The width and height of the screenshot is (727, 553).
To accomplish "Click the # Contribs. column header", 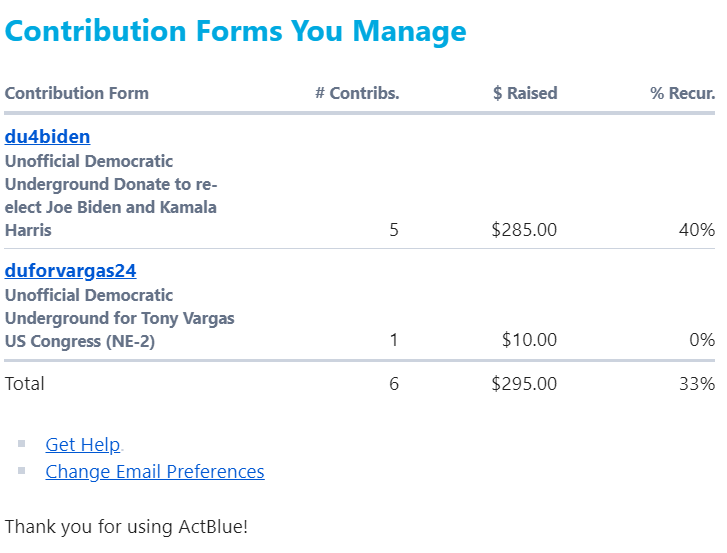I will pos(357,94).
